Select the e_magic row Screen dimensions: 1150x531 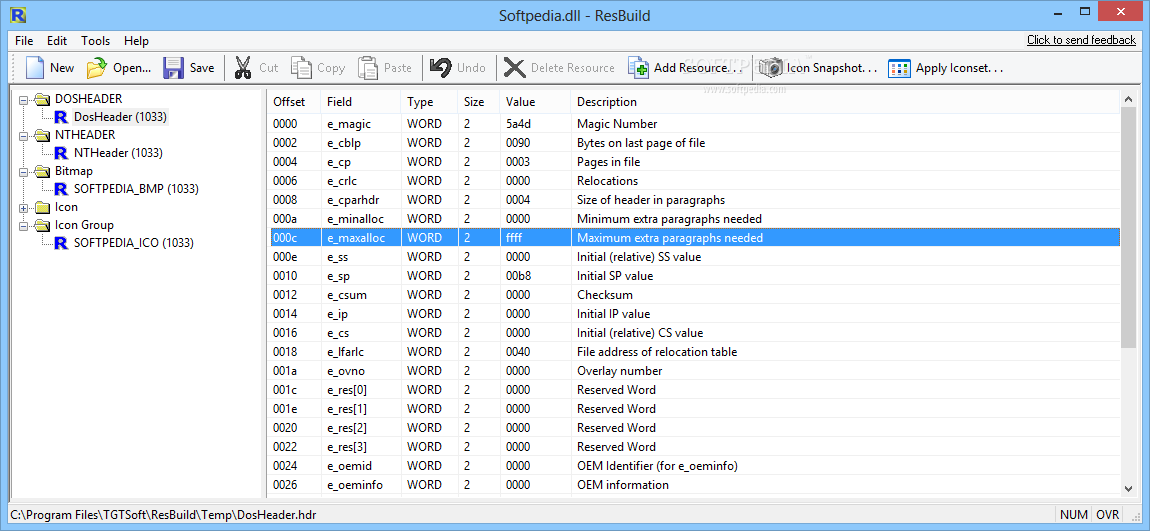pyautogui.click(x=694, y=124)
